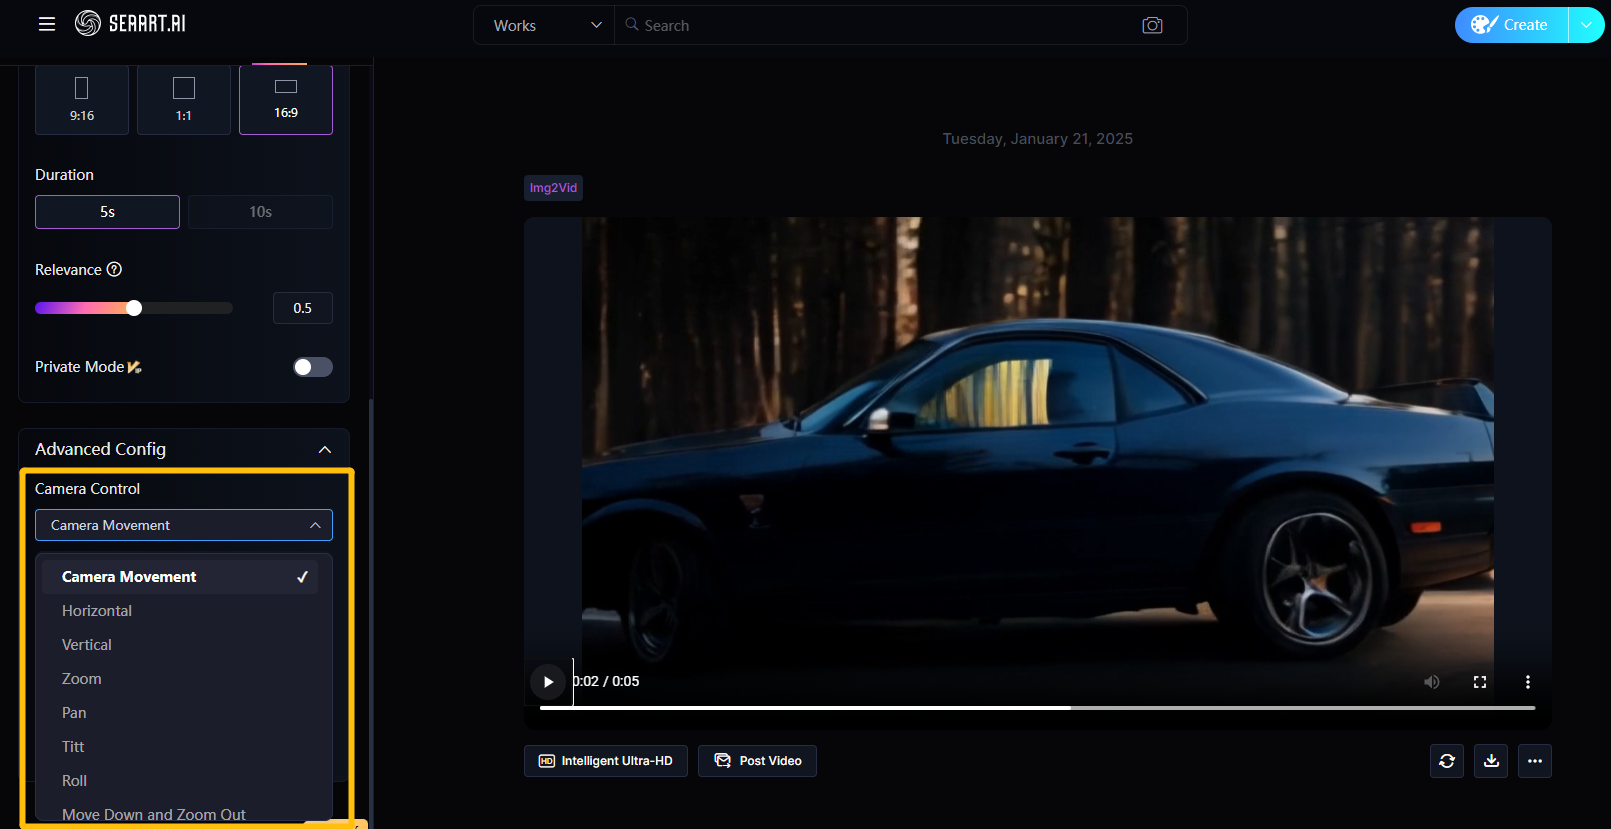
Task: Click Intelligent Ultra-HD button
Action: coord(606,761)
